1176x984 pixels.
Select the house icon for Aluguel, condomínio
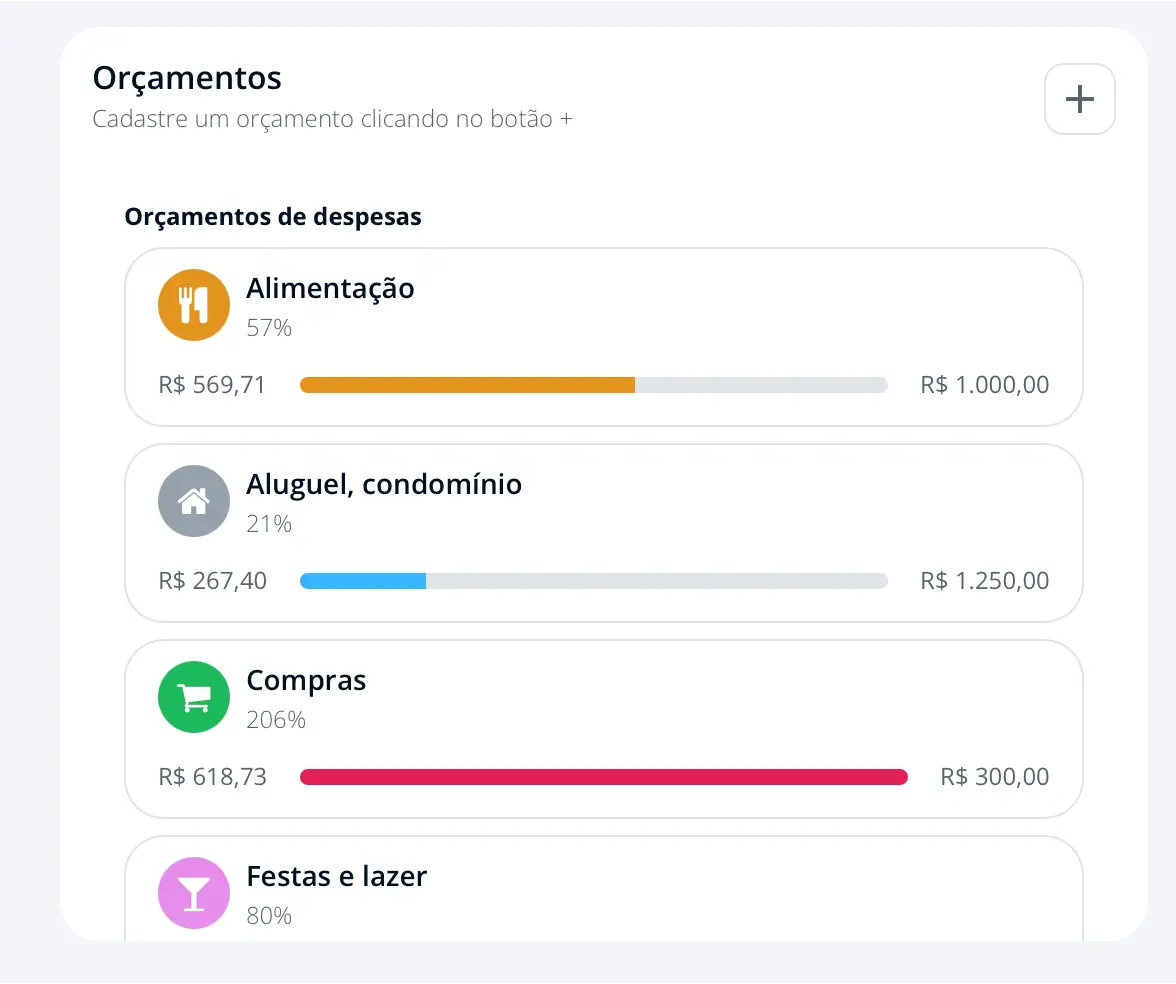click(193, 500)
